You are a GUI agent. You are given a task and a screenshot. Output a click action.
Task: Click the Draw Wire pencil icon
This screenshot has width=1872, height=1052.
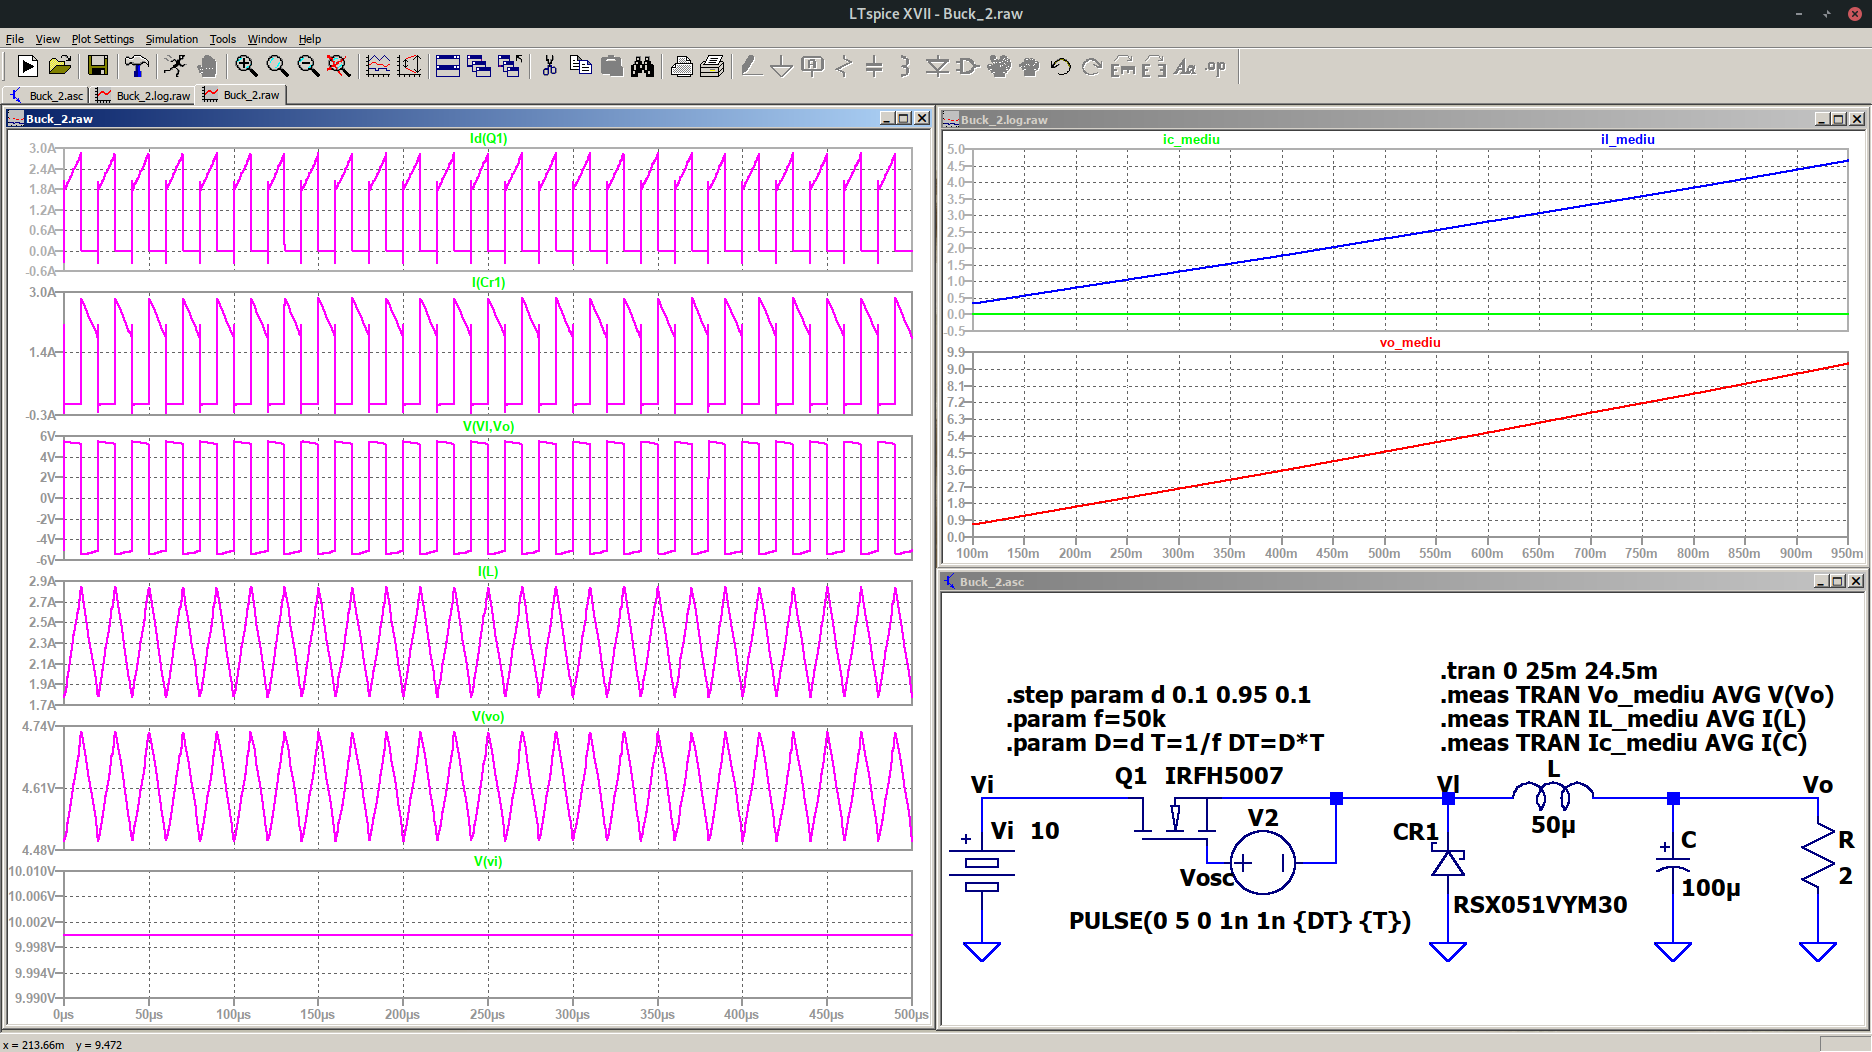(x=751, y=67)
